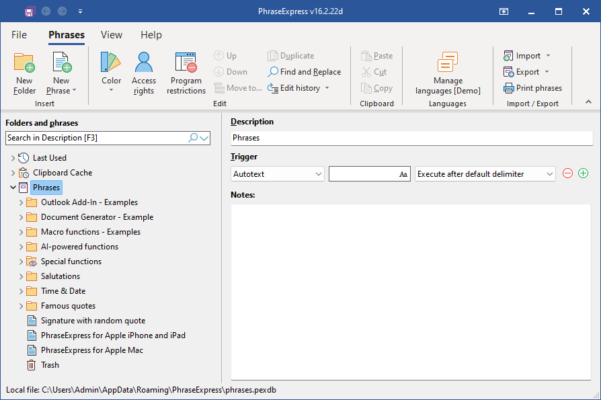Click Cut in the Clipboard group
601x400 pixels.
[x=374, y=72]
